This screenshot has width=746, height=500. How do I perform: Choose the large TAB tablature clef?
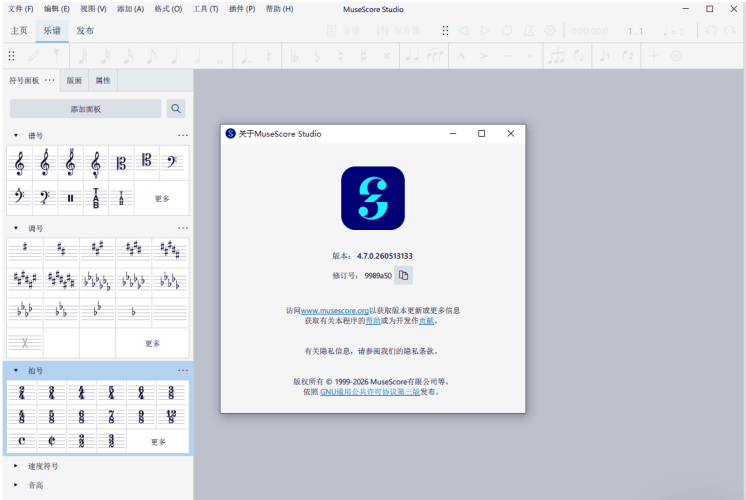click(x=96, y=198)
